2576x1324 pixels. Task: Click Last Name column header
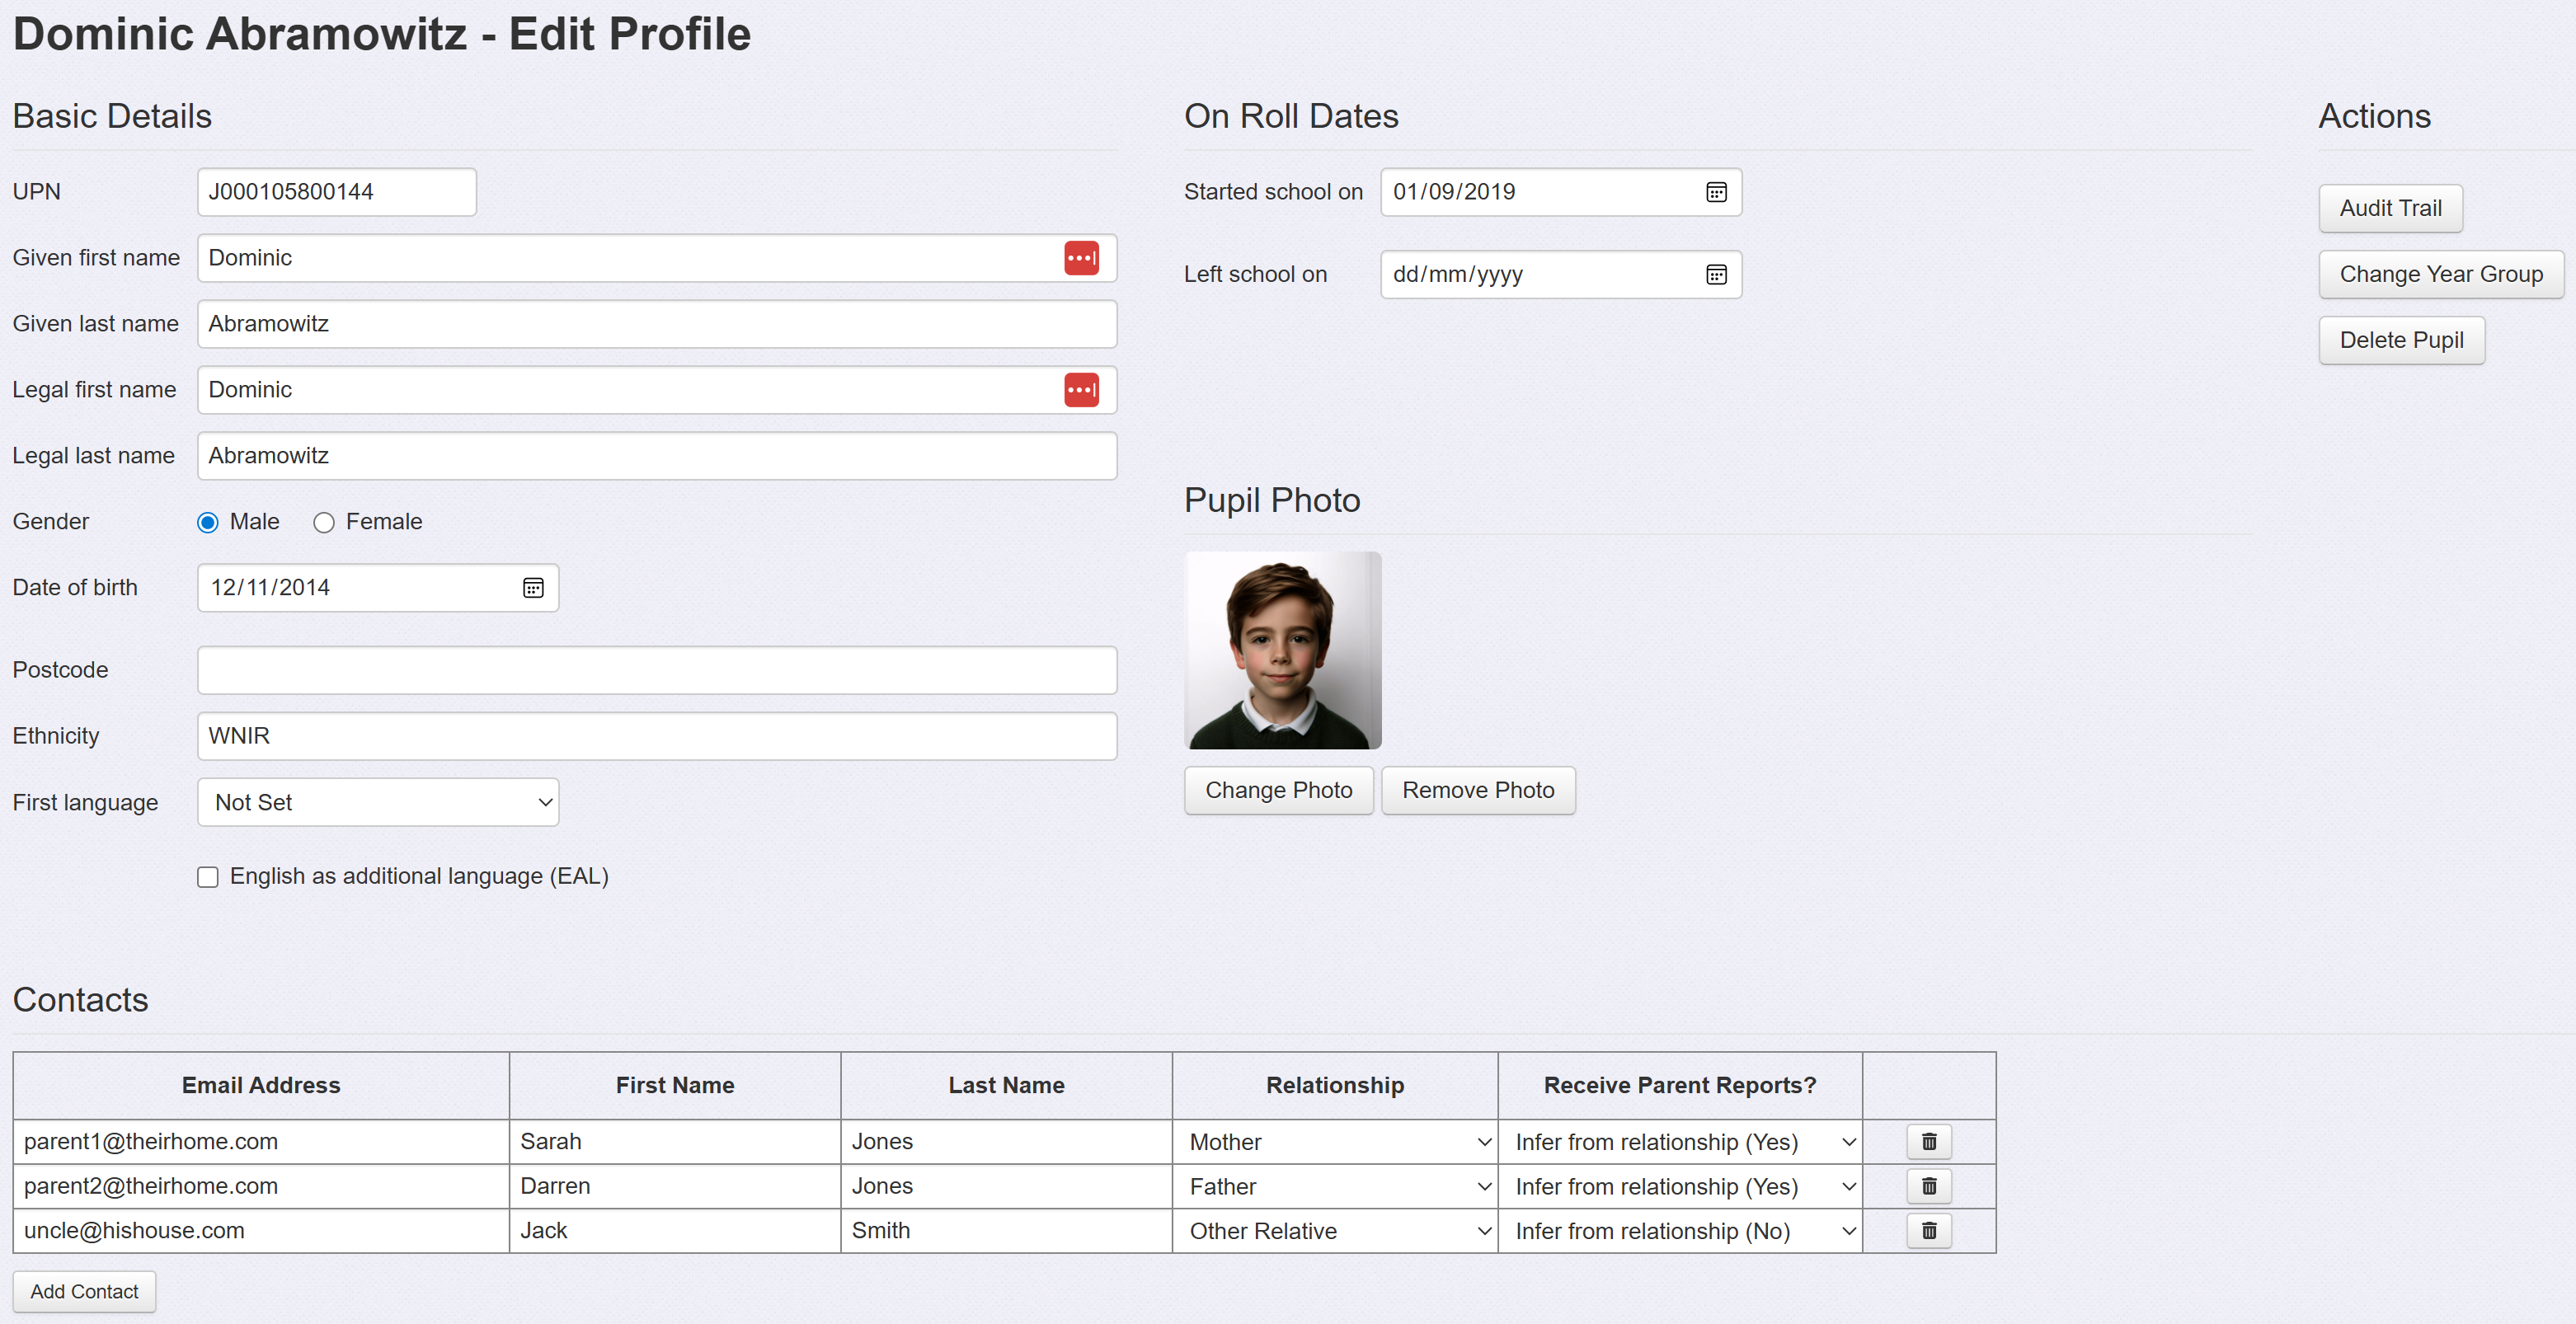pos(1006,1085)
